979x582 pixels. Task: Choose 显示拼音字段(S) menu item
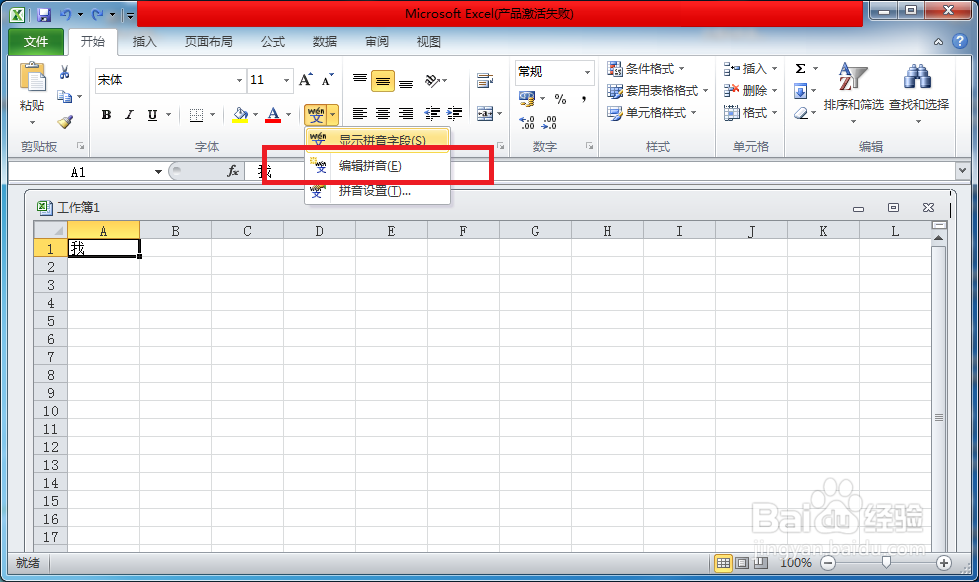click(x=378, y=140)
